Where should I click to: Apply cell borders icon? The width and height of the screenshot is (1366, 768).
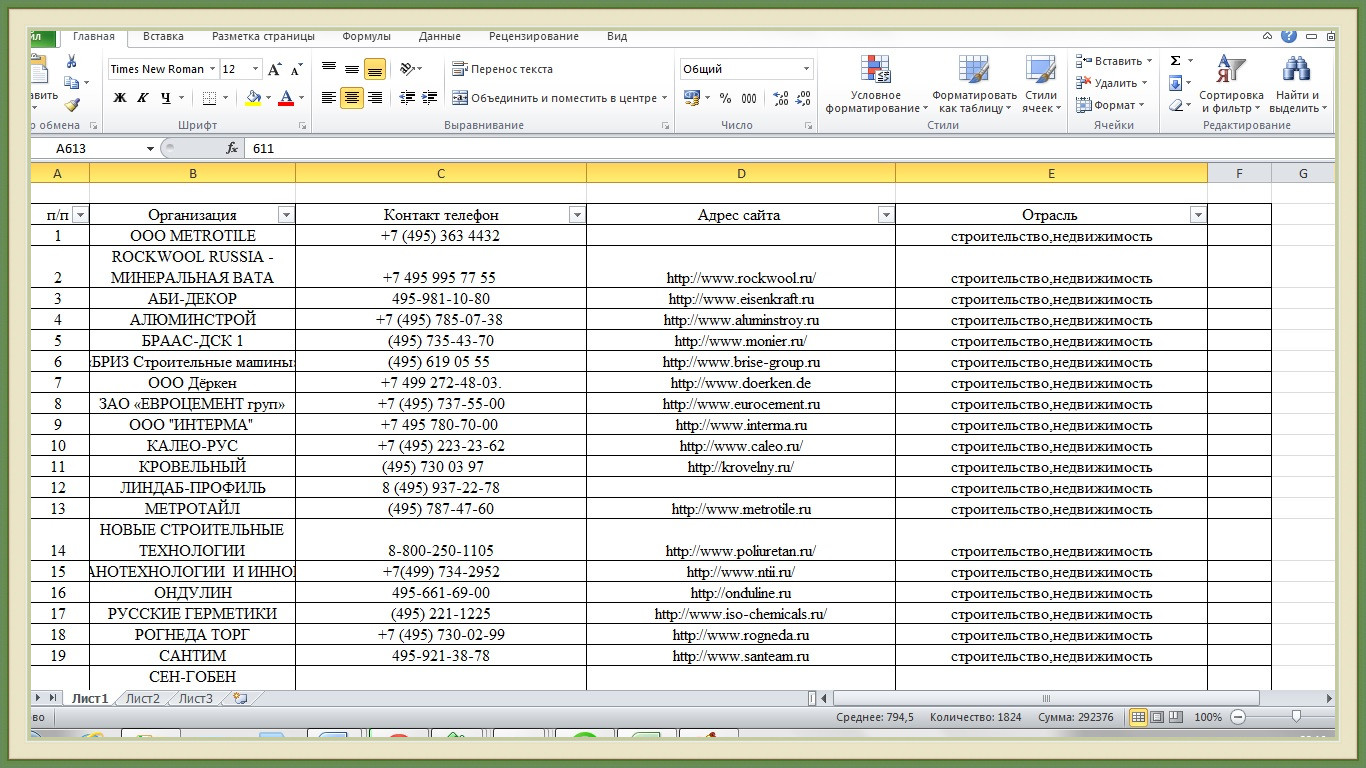(209, 98)
